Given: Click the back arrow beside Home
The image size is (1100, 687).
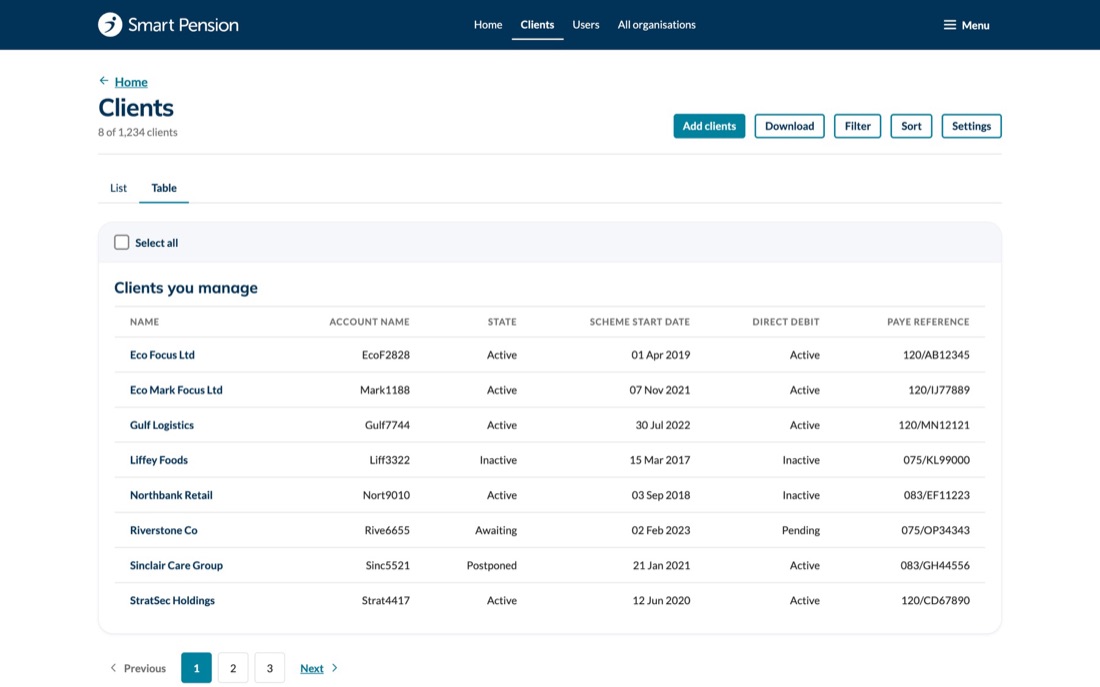Looking at the screenshot, I should point(104,81).
